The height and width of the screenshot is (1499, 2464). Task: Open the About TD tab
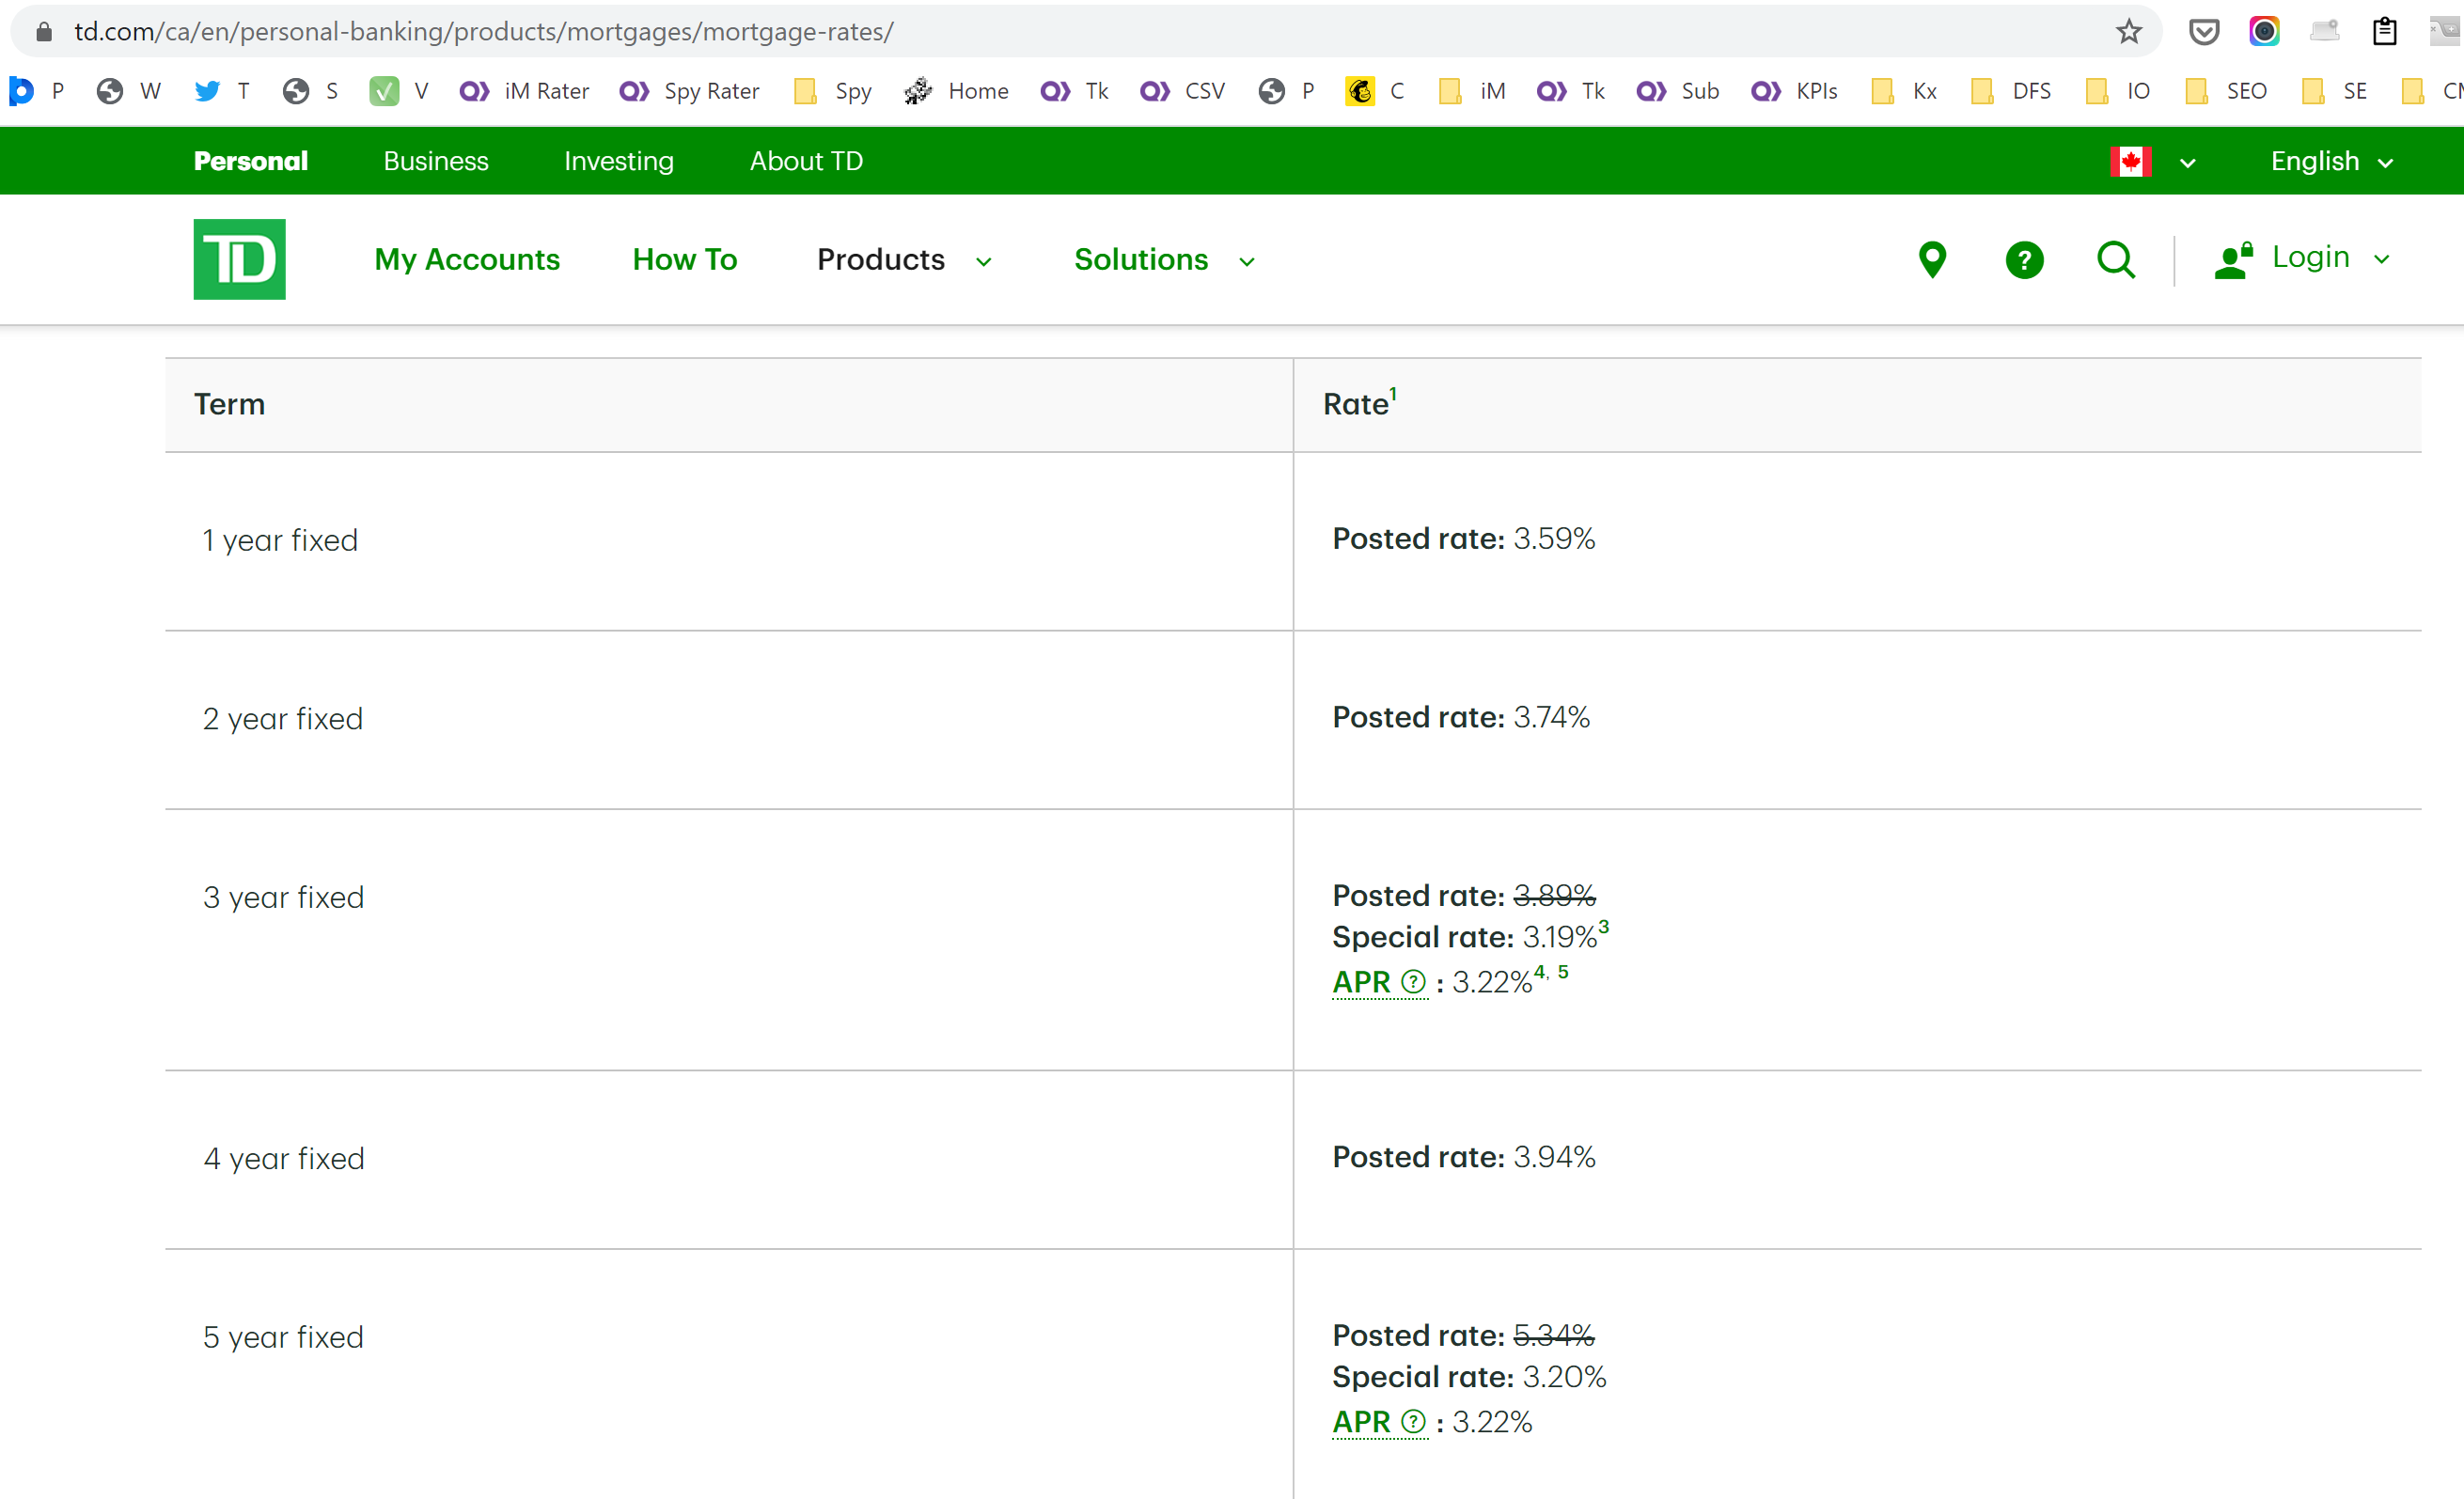pyautogui.click(x=806, y=161)
